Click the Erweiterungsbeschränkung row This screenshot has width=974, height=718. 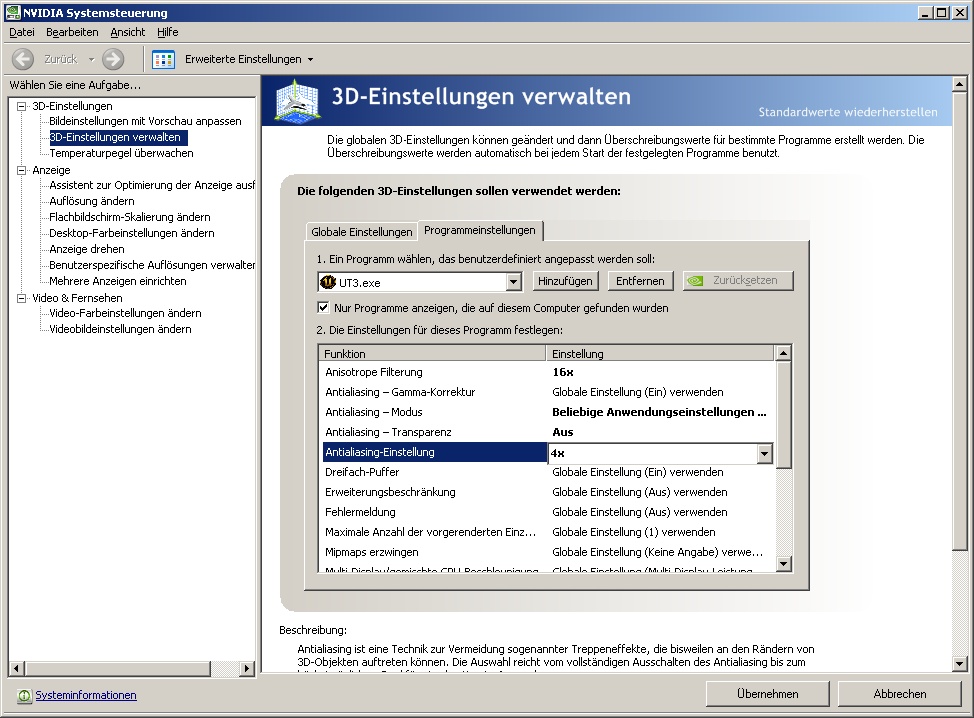pos(548,492)
